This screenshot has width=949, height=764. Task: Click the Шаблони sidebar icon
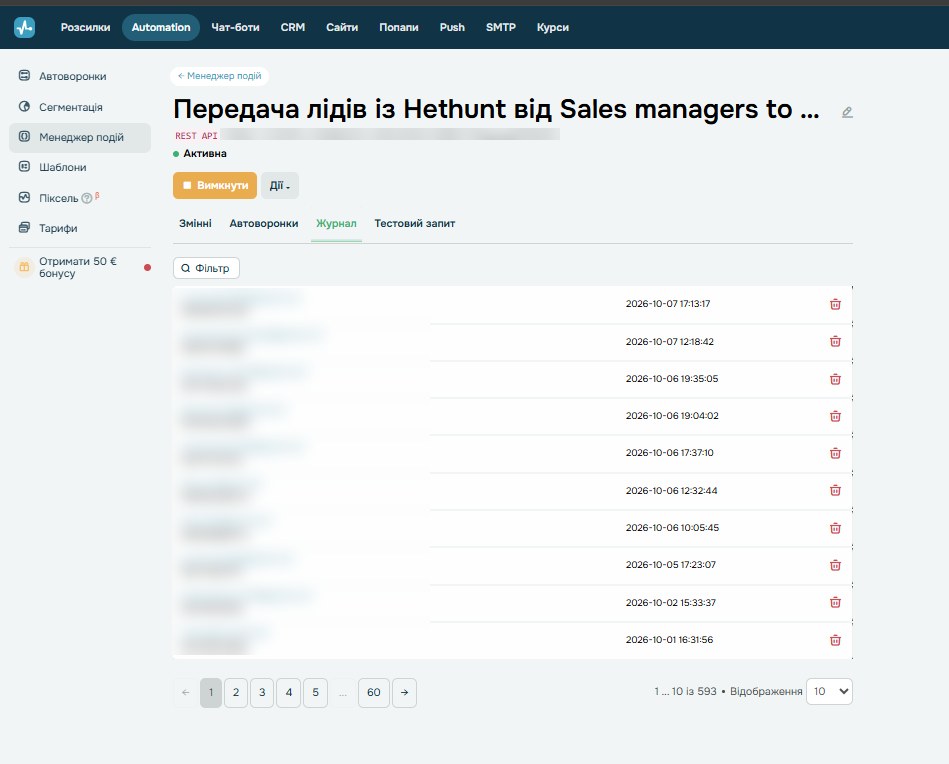(24, 166)
